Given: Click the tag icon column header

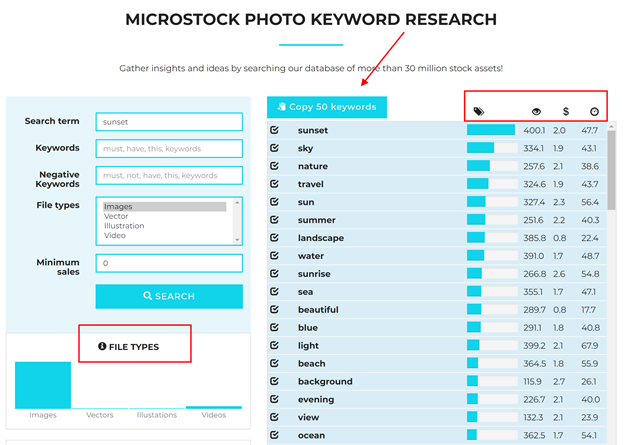Looking at the screenshot, I should pos(479,112).
